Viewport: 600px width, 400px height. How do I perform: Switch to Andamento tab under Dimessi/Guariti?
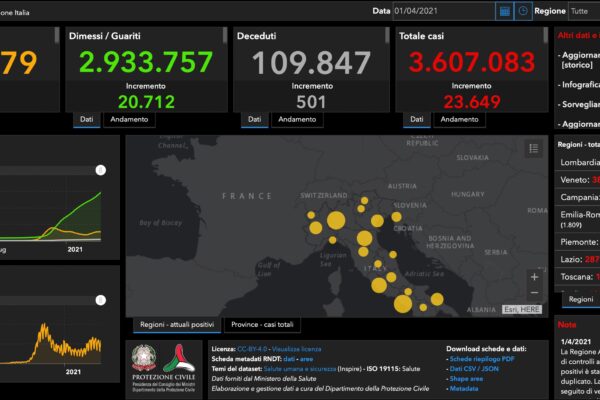click(x=130, y=119)
